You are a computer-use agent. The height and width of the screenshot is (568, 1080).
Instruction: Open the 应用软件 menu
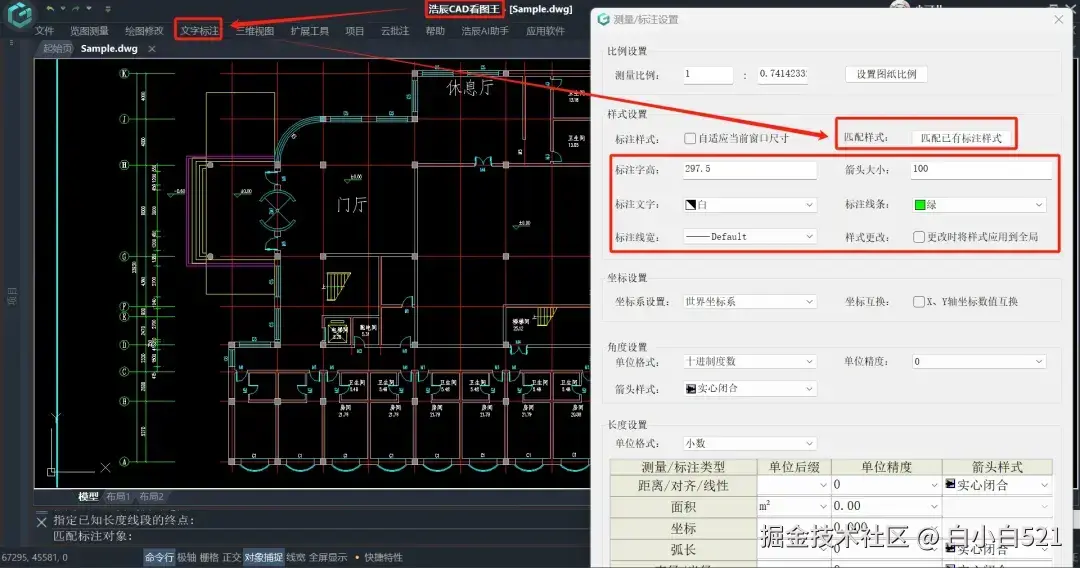click(x=545, y=31)
